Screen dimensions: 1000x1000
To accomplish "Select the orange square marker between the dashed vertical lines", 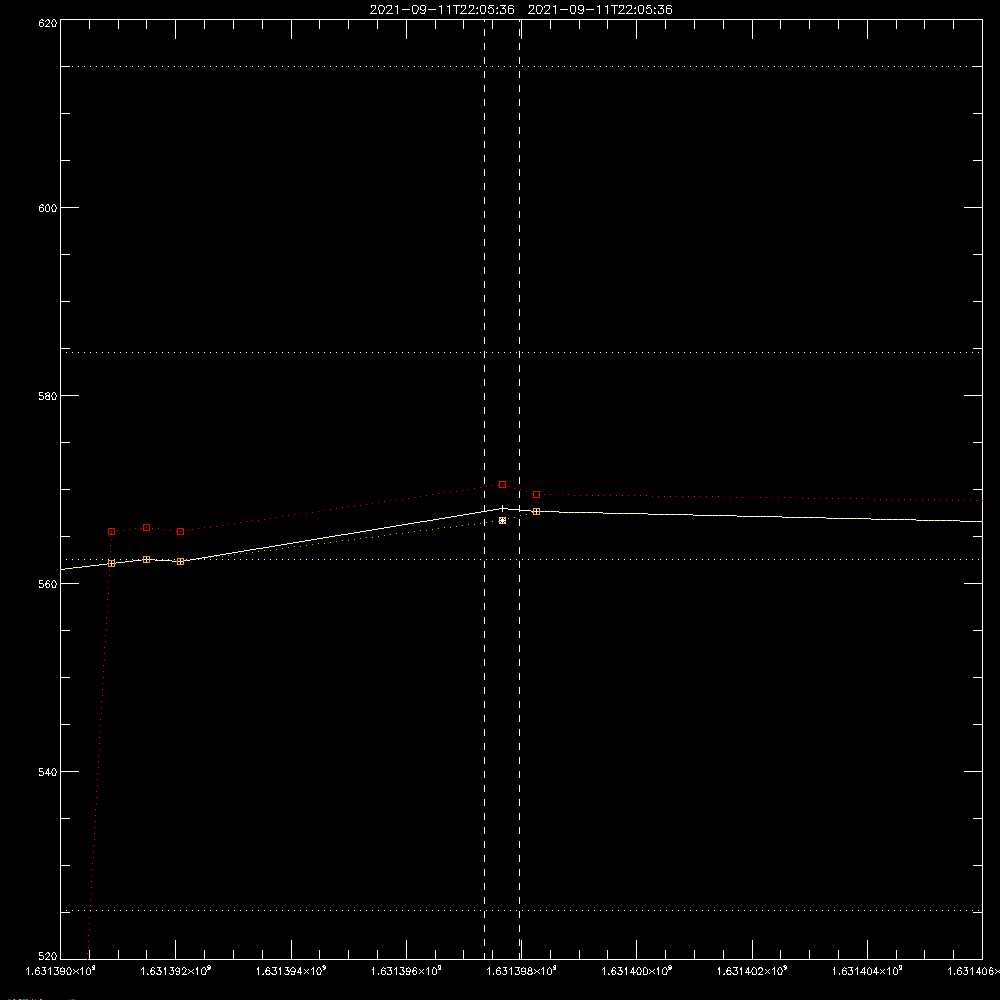I will click(503, 520).
